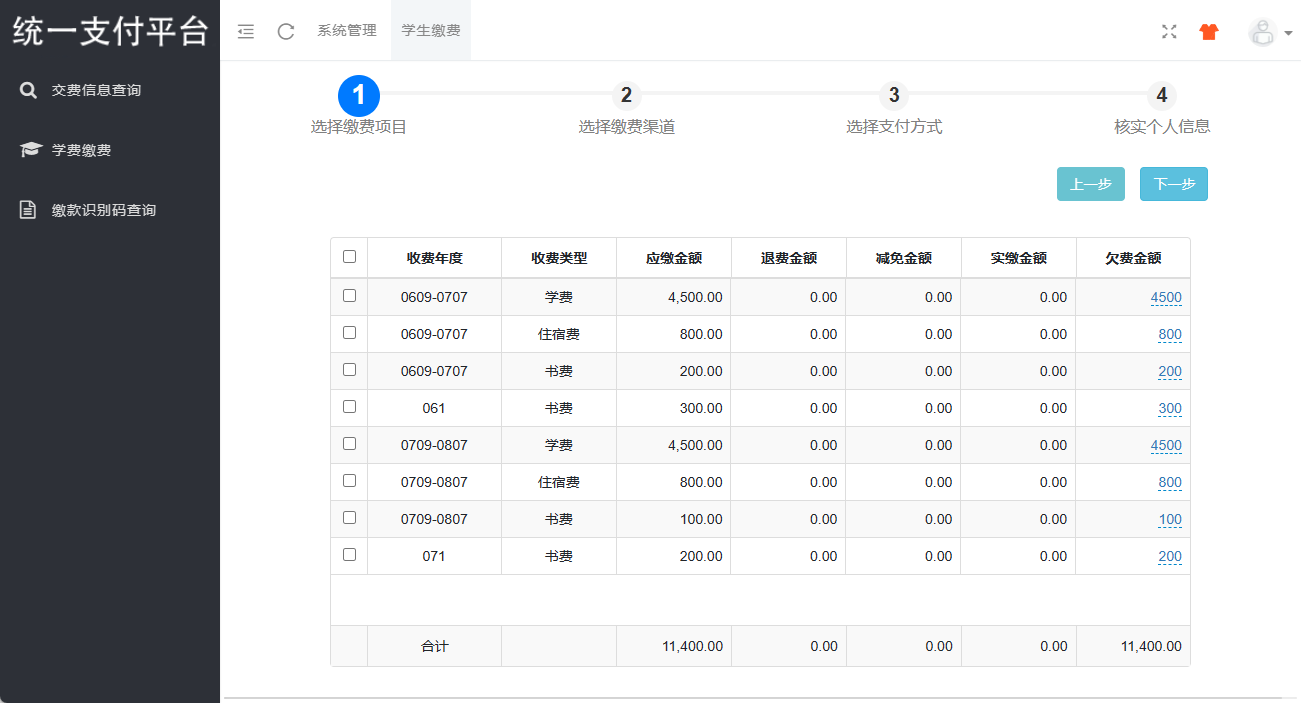This screenshot has width=1301, height=703.
Task: Click 欠费金额 link 200 for 0609-0707 书费
Action: (1170, 371)
